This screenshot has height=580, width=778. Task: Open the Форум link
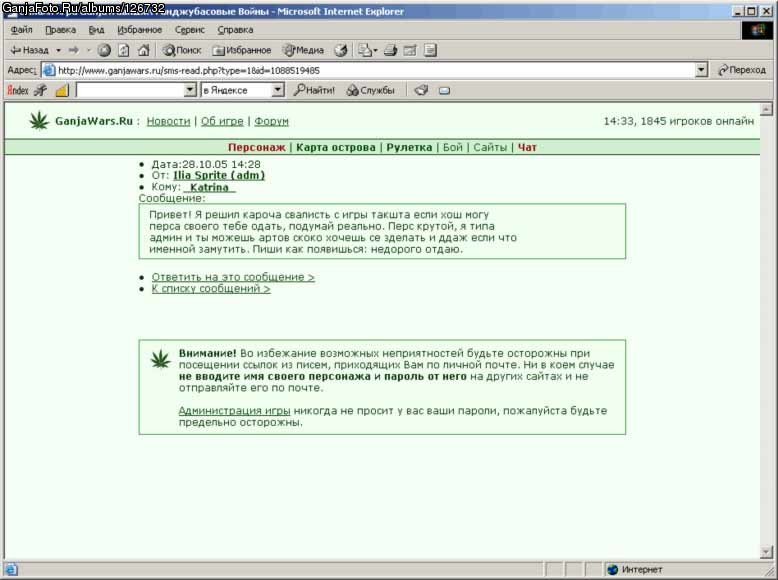point(271,122)
